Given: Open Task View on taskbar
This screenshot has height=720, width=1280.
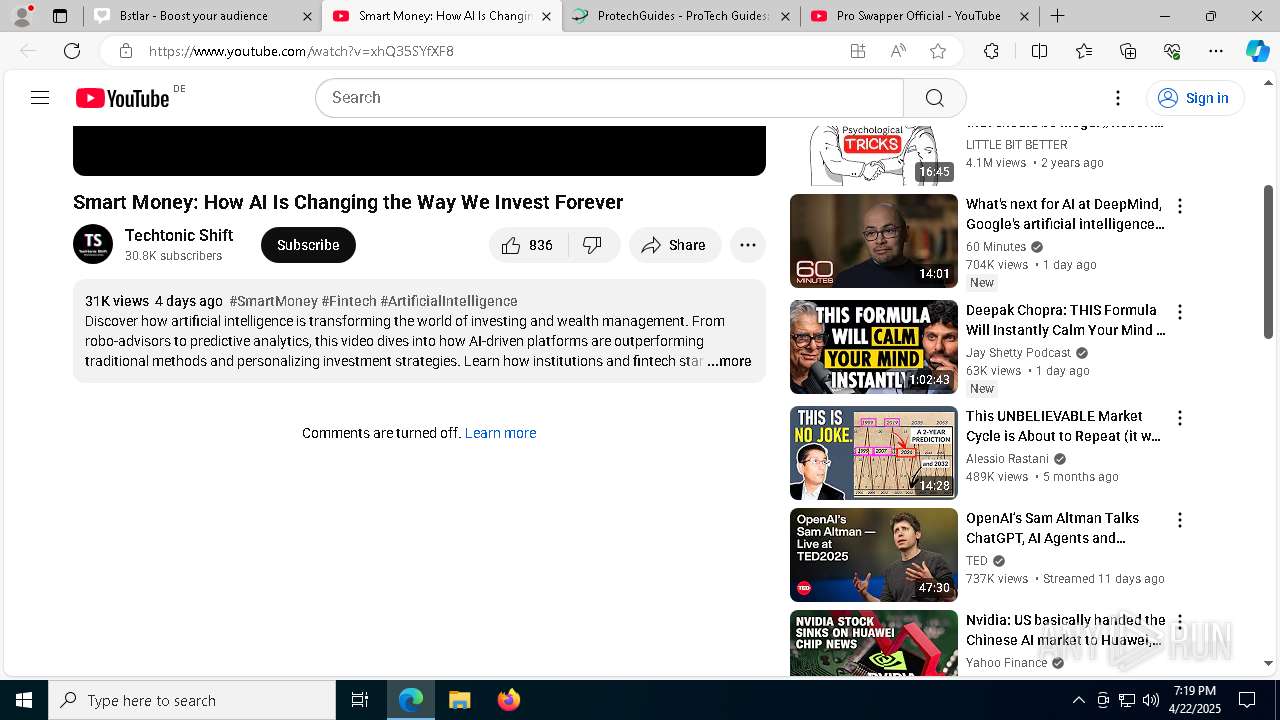Looking at the screenshot, I should pyautogui.click(x=360, y=700).
